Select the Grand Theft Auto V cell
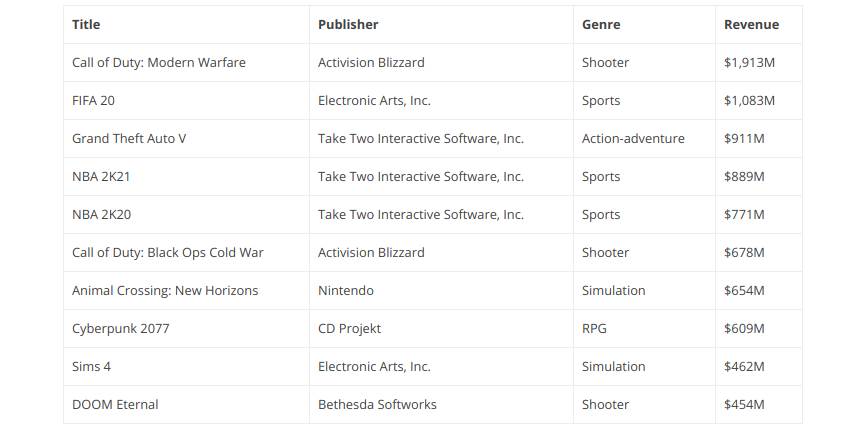This screenshot has width=845, height=437. coord(129,138)
